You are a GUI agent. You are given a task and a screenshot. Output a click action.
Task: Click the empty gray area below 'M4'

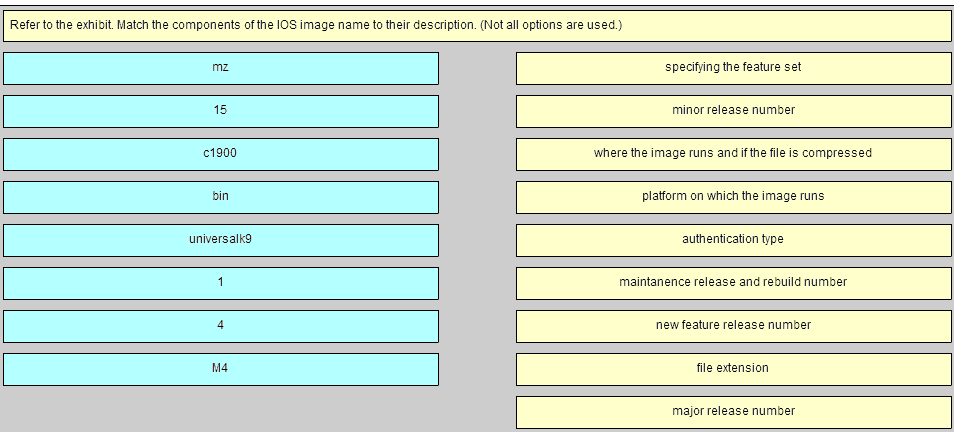point(221,410)
